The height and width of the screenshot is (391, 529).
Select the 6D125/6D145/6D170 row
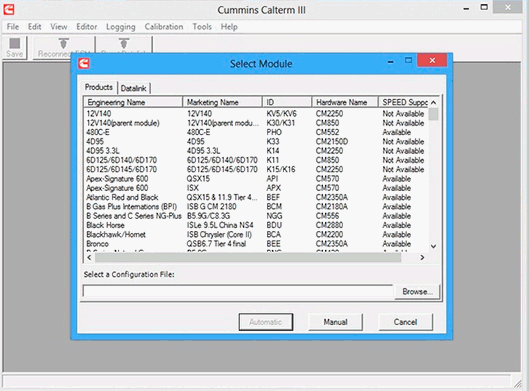click(x=256, y=169)
